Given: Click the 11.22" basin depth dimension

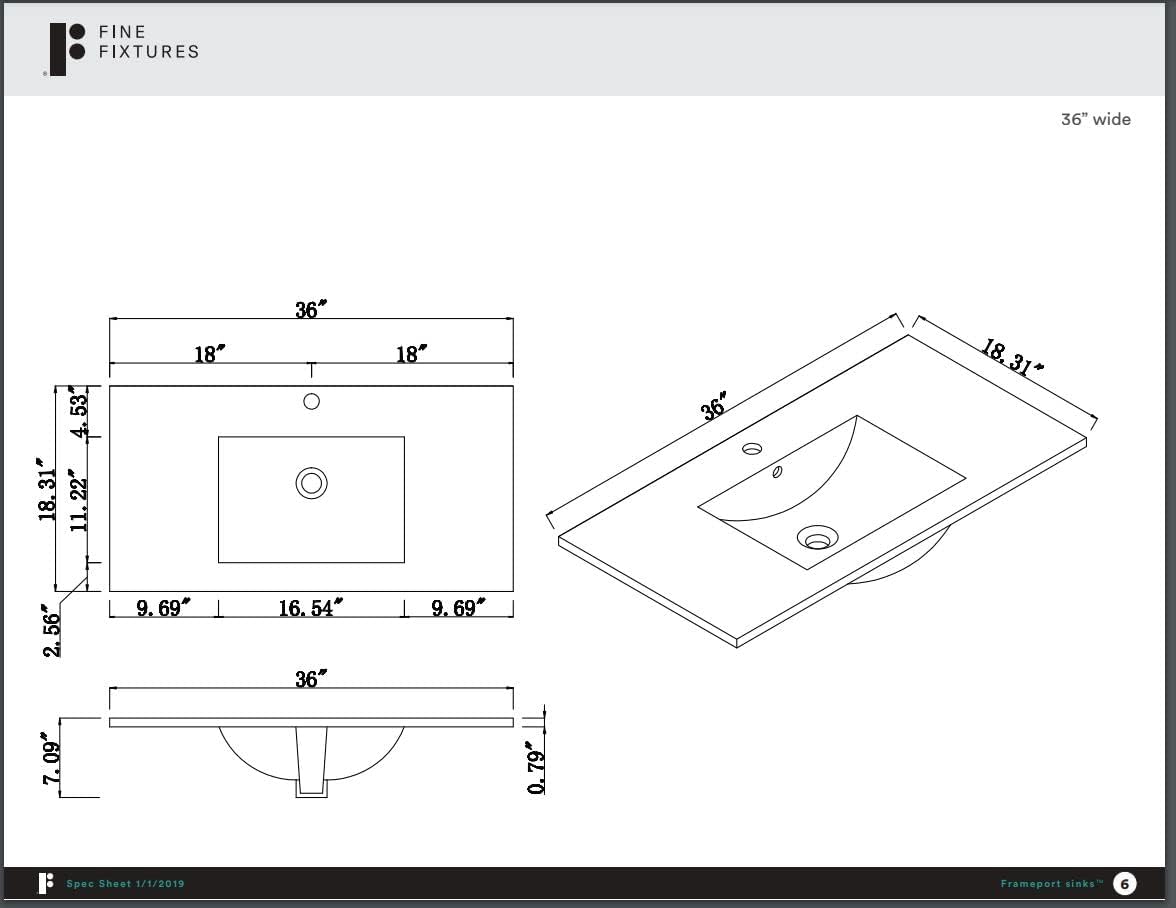Looking at the screenshot, I should 79,500.
